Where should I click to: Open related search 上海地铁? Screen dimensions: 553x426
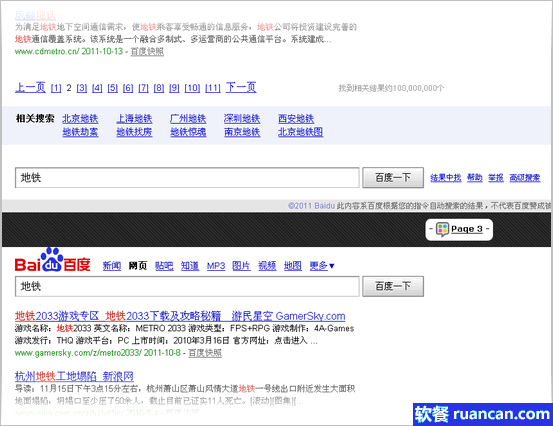tap(134, 118)
